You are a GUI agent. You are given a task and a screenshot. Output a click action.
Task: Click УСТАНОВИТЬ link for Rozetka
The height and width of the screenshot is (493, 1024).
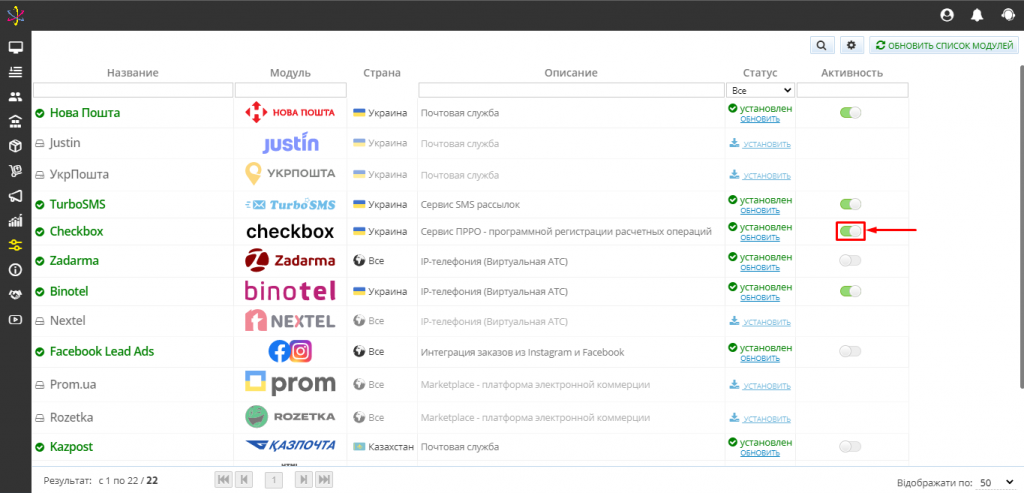pyautogui.click(x=766, y=419)
